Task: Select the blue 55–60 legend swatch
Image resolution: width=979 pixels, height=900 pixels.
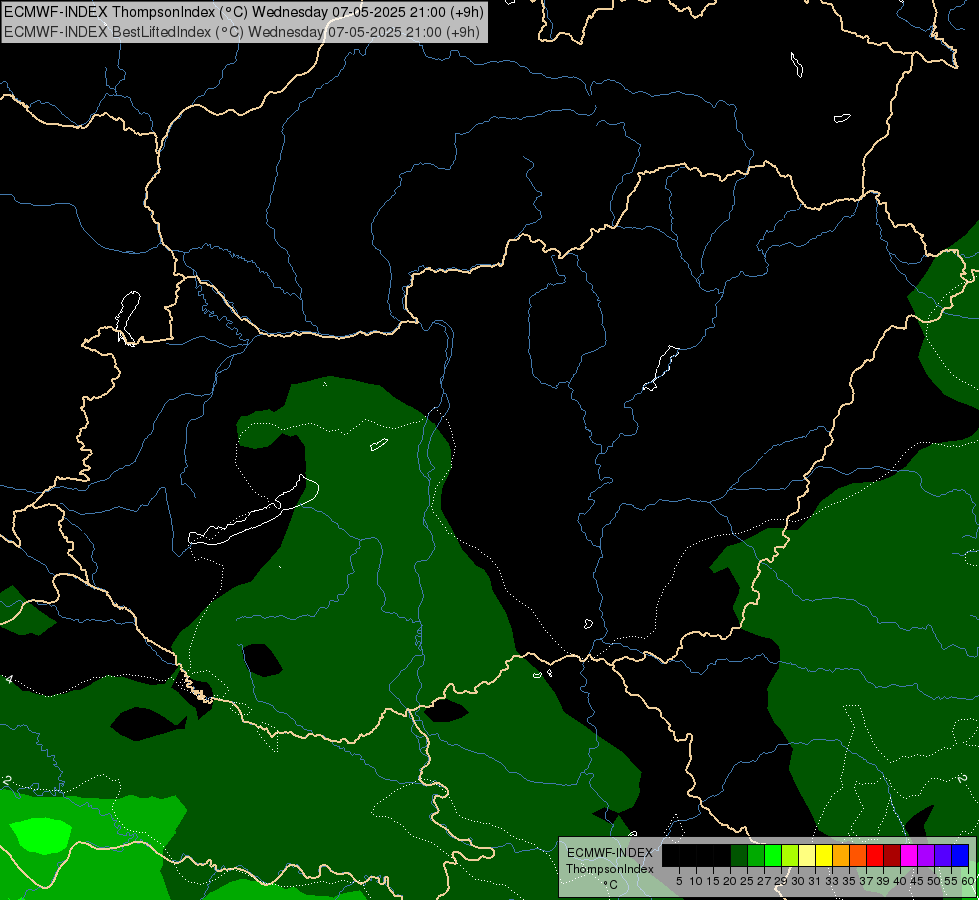Action: 960,855
